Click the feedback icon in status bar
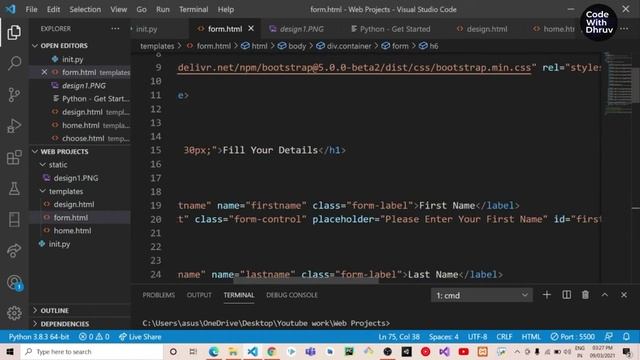This screenshot has height=360, width=640. pos(608,337)
